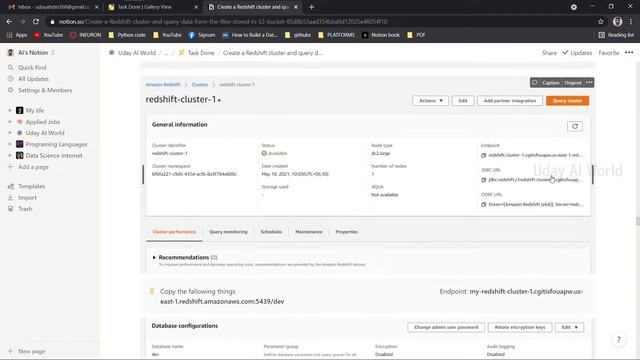
Task: Click Change admin user password button
Action: [446, 327]
